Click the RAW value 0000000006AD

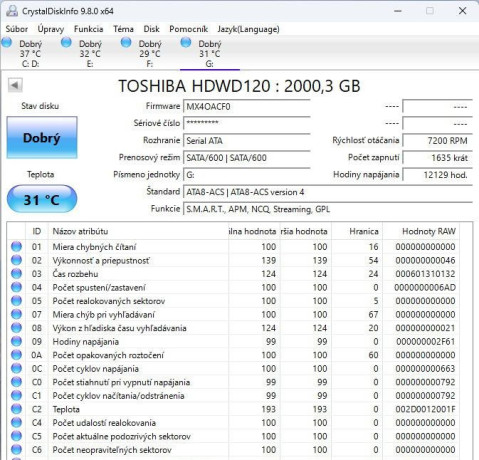[425, 287]
